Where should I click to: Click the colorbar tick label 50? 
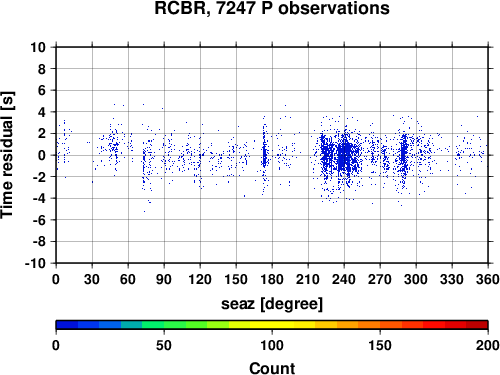pyautogui.click(x=164, y=346)
